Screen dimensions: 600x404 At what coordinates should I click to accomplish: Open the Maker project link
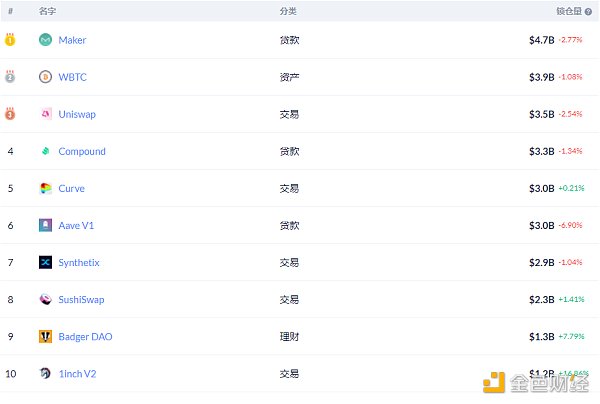[x=72, y=40]
